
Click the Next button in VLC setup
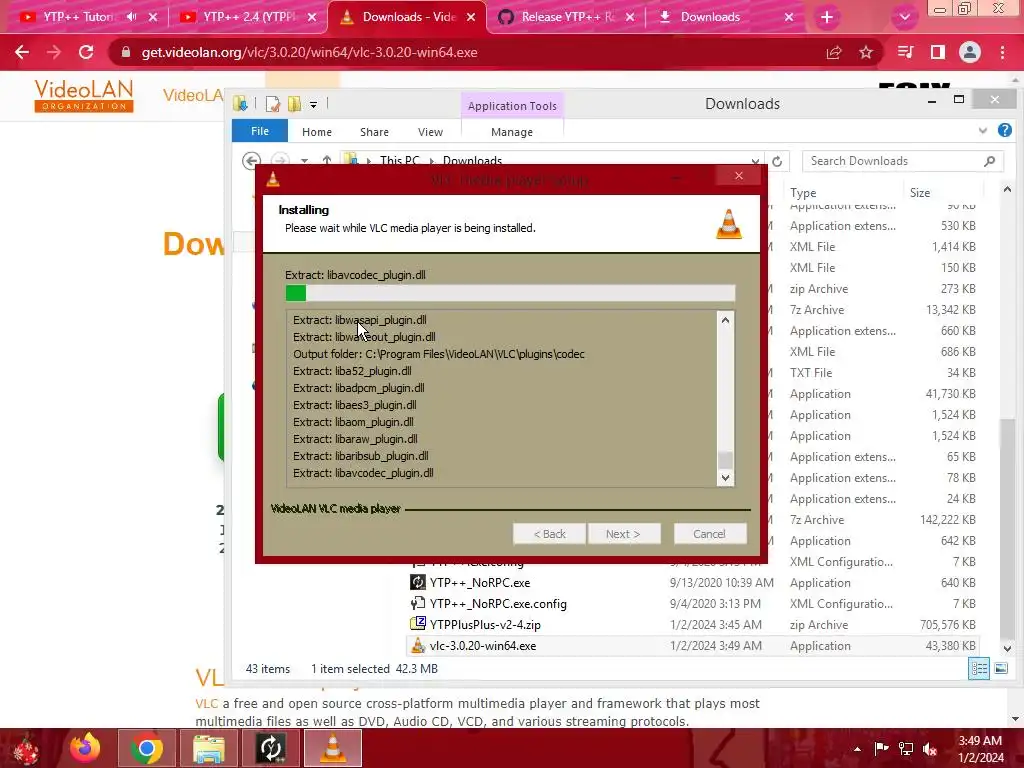[x=624, y=534]
